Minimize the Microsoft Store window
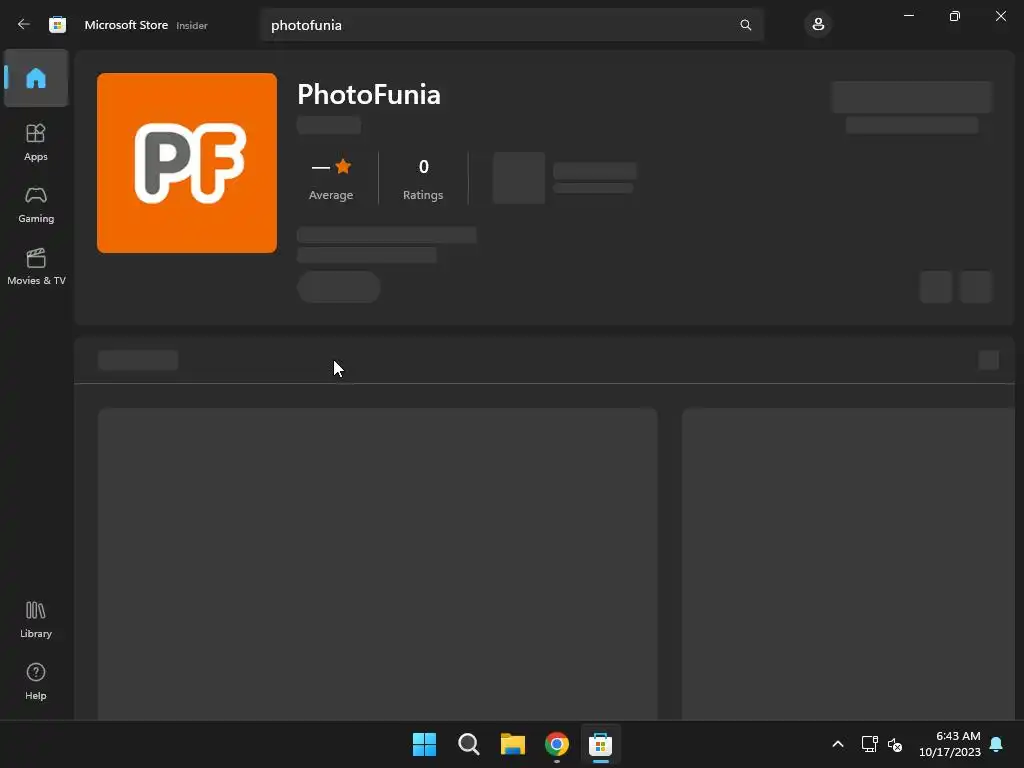Viewport: 1024px width, 768px height. click(908, 16)
